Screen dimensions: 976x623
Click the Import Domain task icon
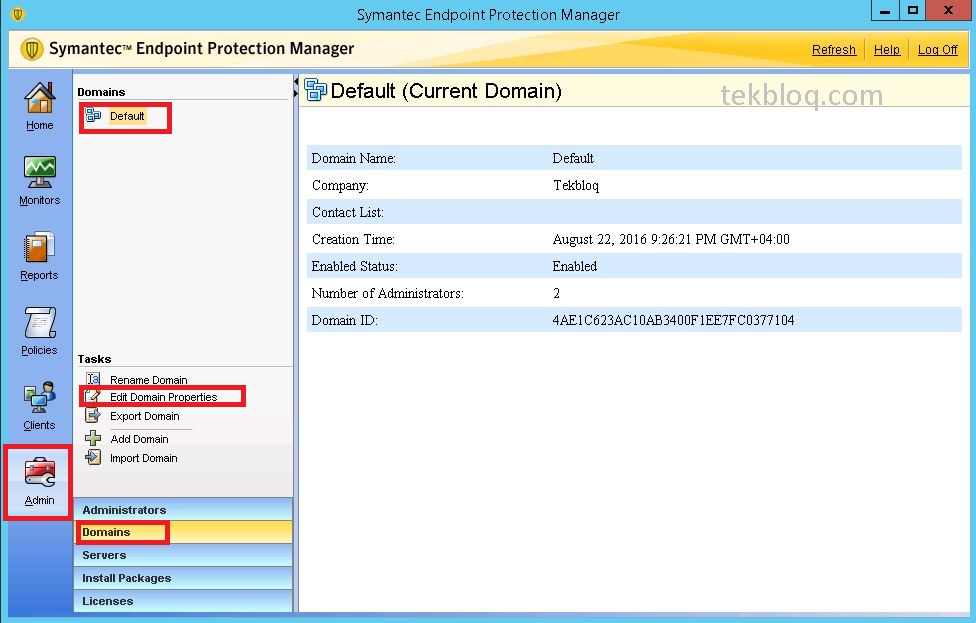93,457
